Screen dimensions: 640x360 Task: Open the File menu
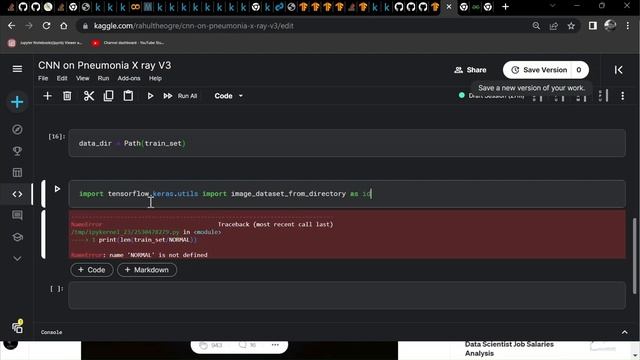coord(43,78)
